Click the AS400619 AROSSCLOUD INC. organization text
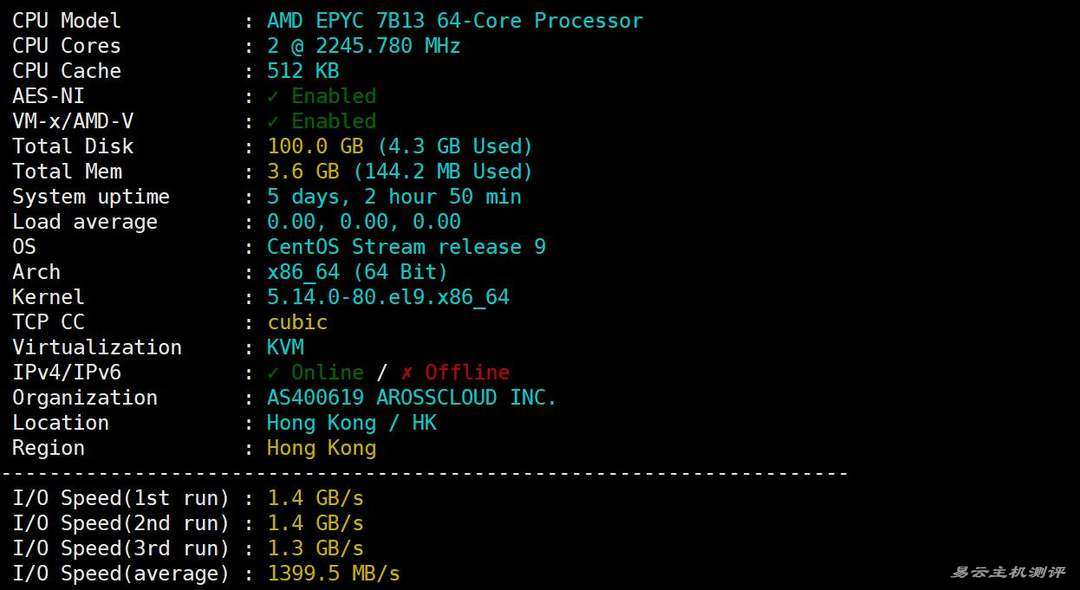 [x=411, y=398]
